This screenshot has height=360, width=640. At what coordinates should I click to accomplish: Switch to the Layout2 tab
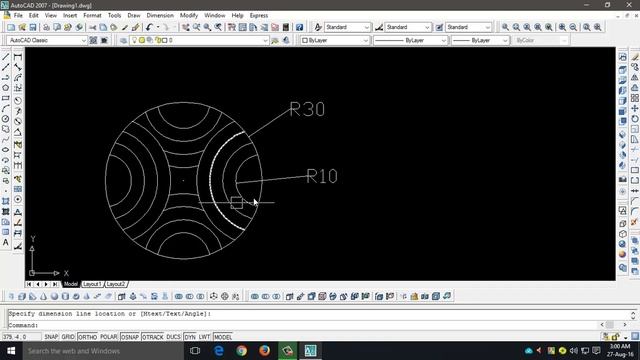[x=116, y=284]
